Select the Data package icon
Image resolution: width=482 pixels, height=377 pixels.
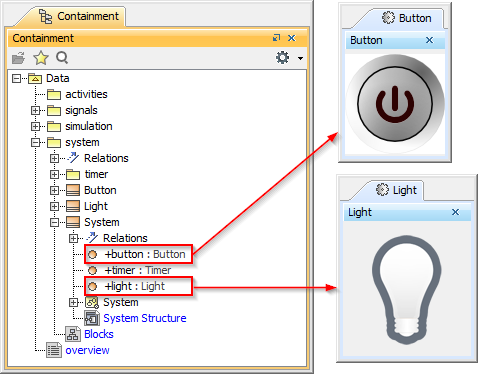pyautogui.click(x=35, y=79)
